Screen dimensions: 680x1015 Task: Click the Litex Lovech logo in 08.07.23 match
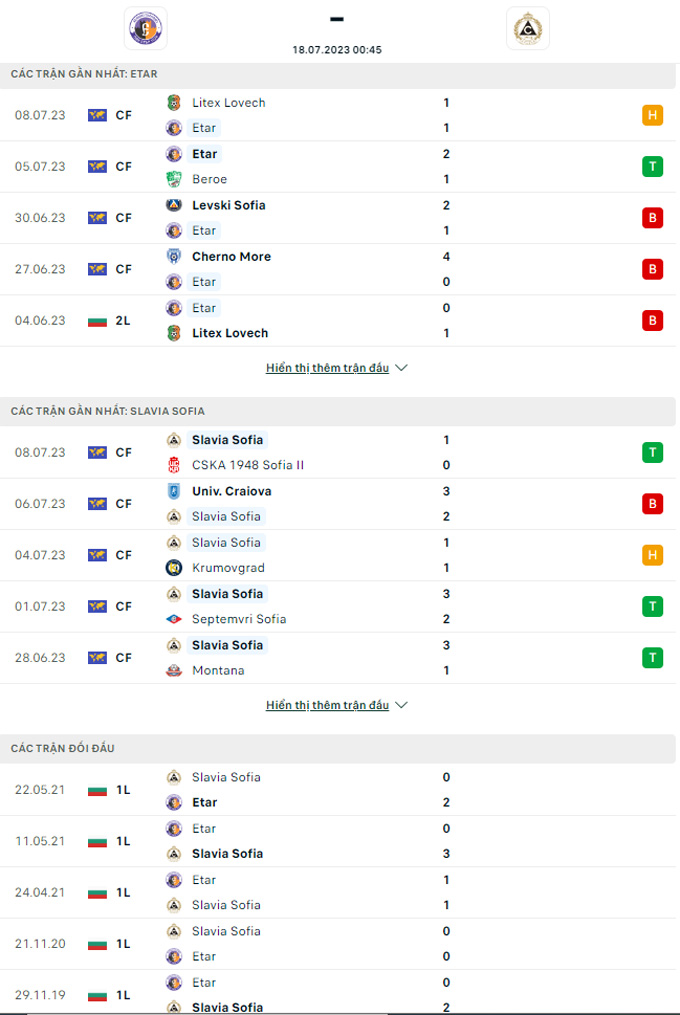(174, 102)
